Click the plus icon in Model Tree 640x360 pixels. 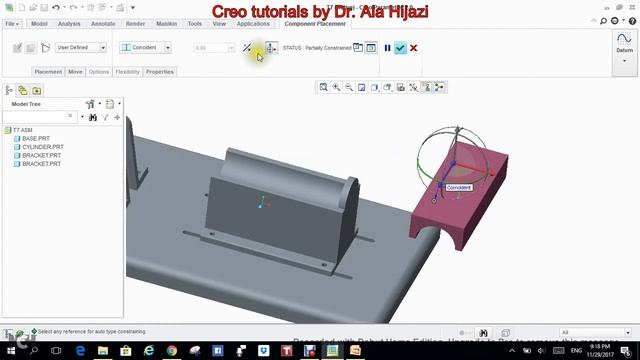click(117, 118)
